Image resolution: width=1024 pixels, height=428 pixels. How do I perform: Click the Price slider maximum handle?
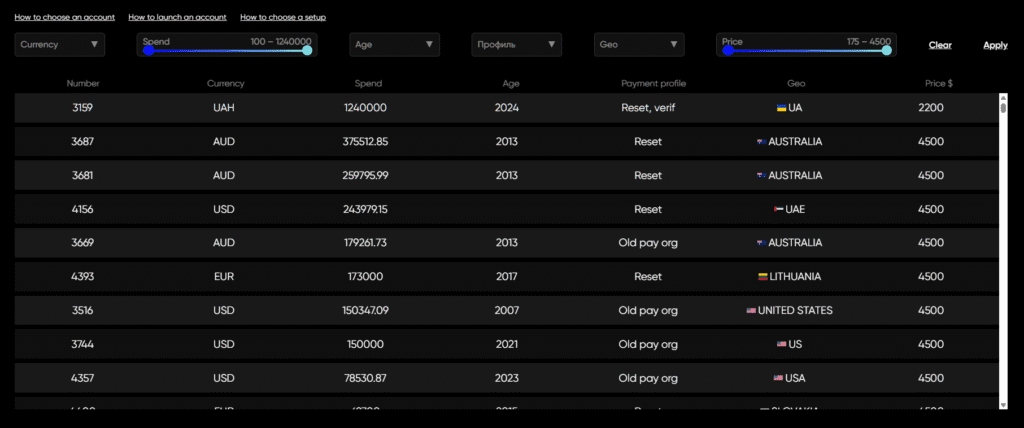coord(886,50)
